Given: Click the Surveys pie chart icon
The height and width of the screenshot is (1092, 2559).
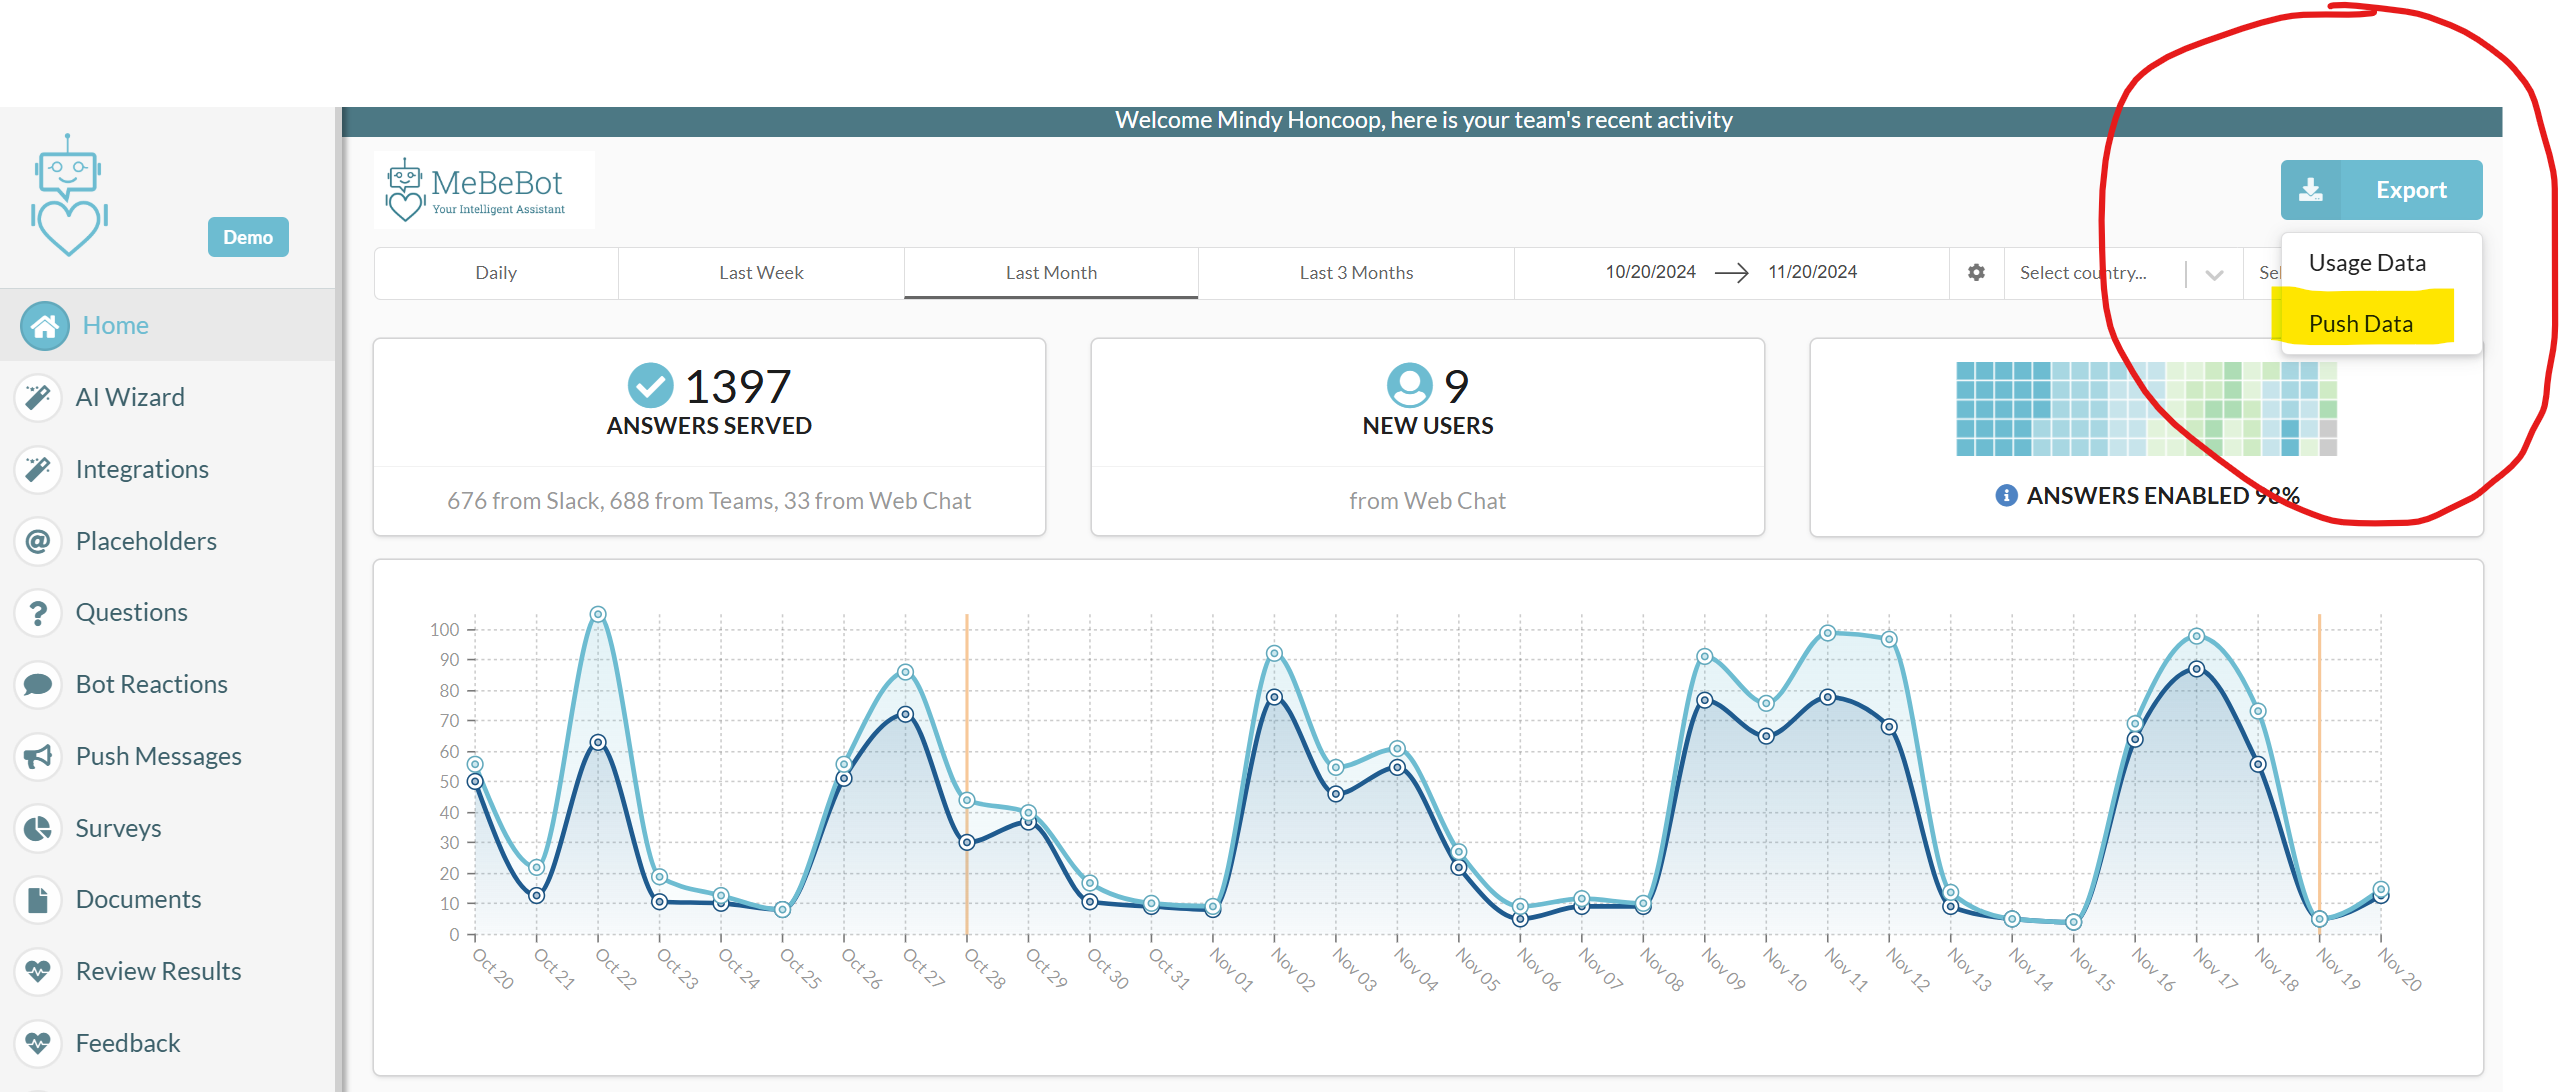Looking at the screenshot, I should click(38, 828).
